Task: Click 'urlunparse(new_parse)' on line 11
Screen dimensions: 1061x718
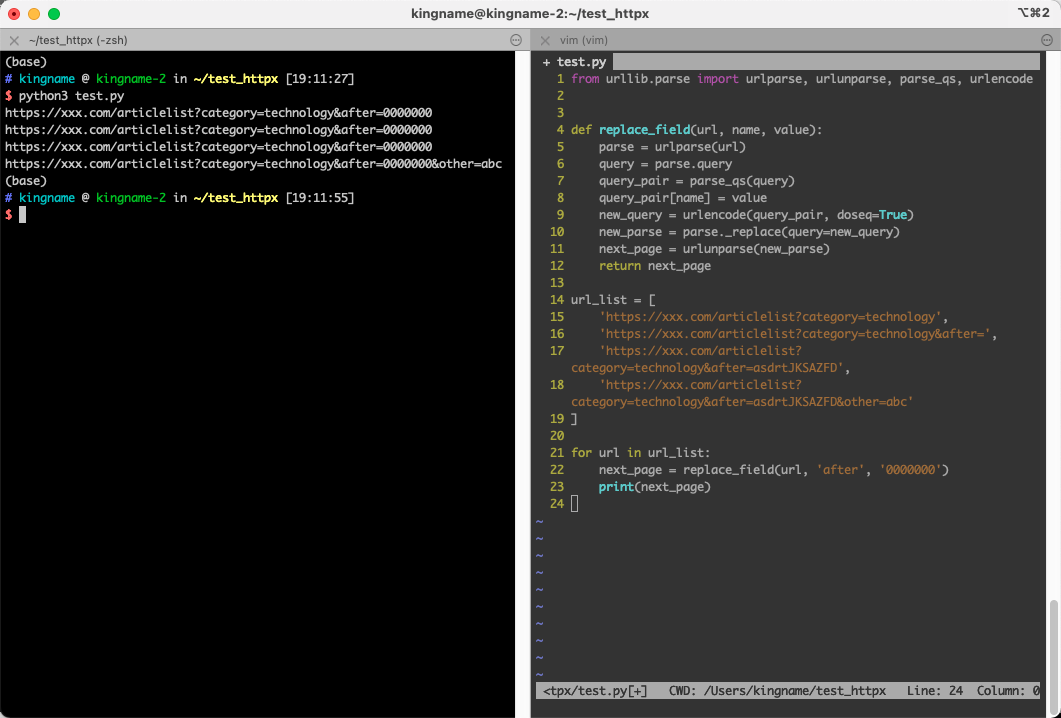Action: [x=757, y=248]
